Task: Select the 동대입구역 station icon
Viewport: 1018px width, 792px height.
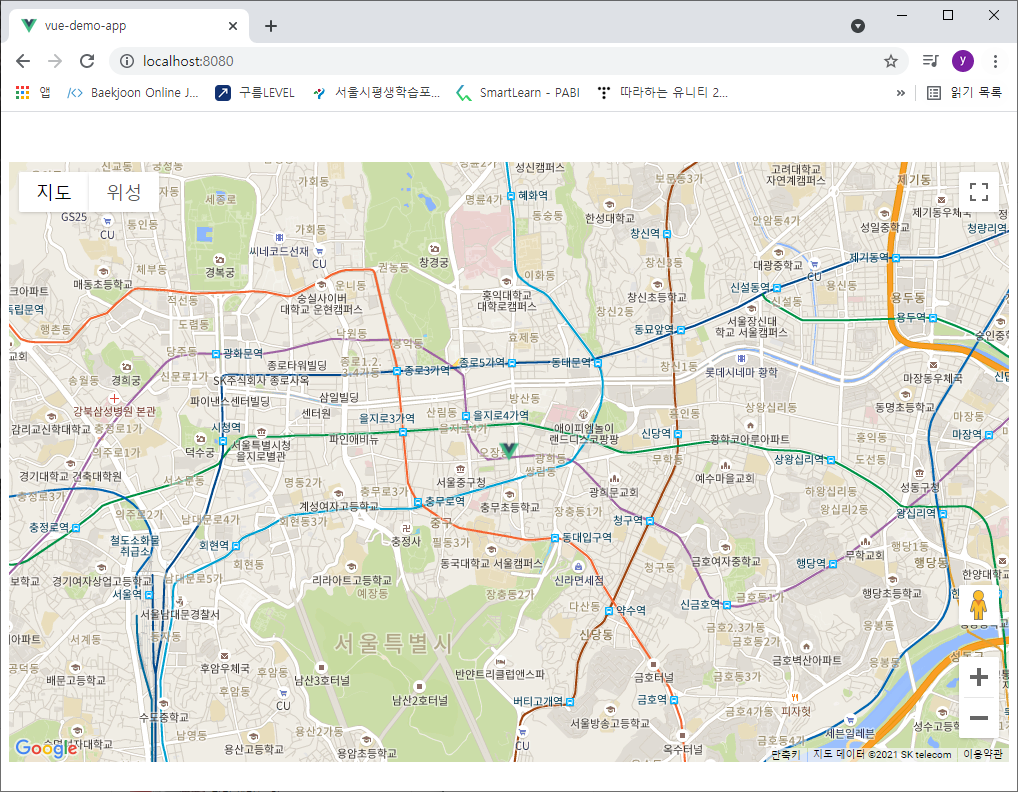Action: coord(555,538)
